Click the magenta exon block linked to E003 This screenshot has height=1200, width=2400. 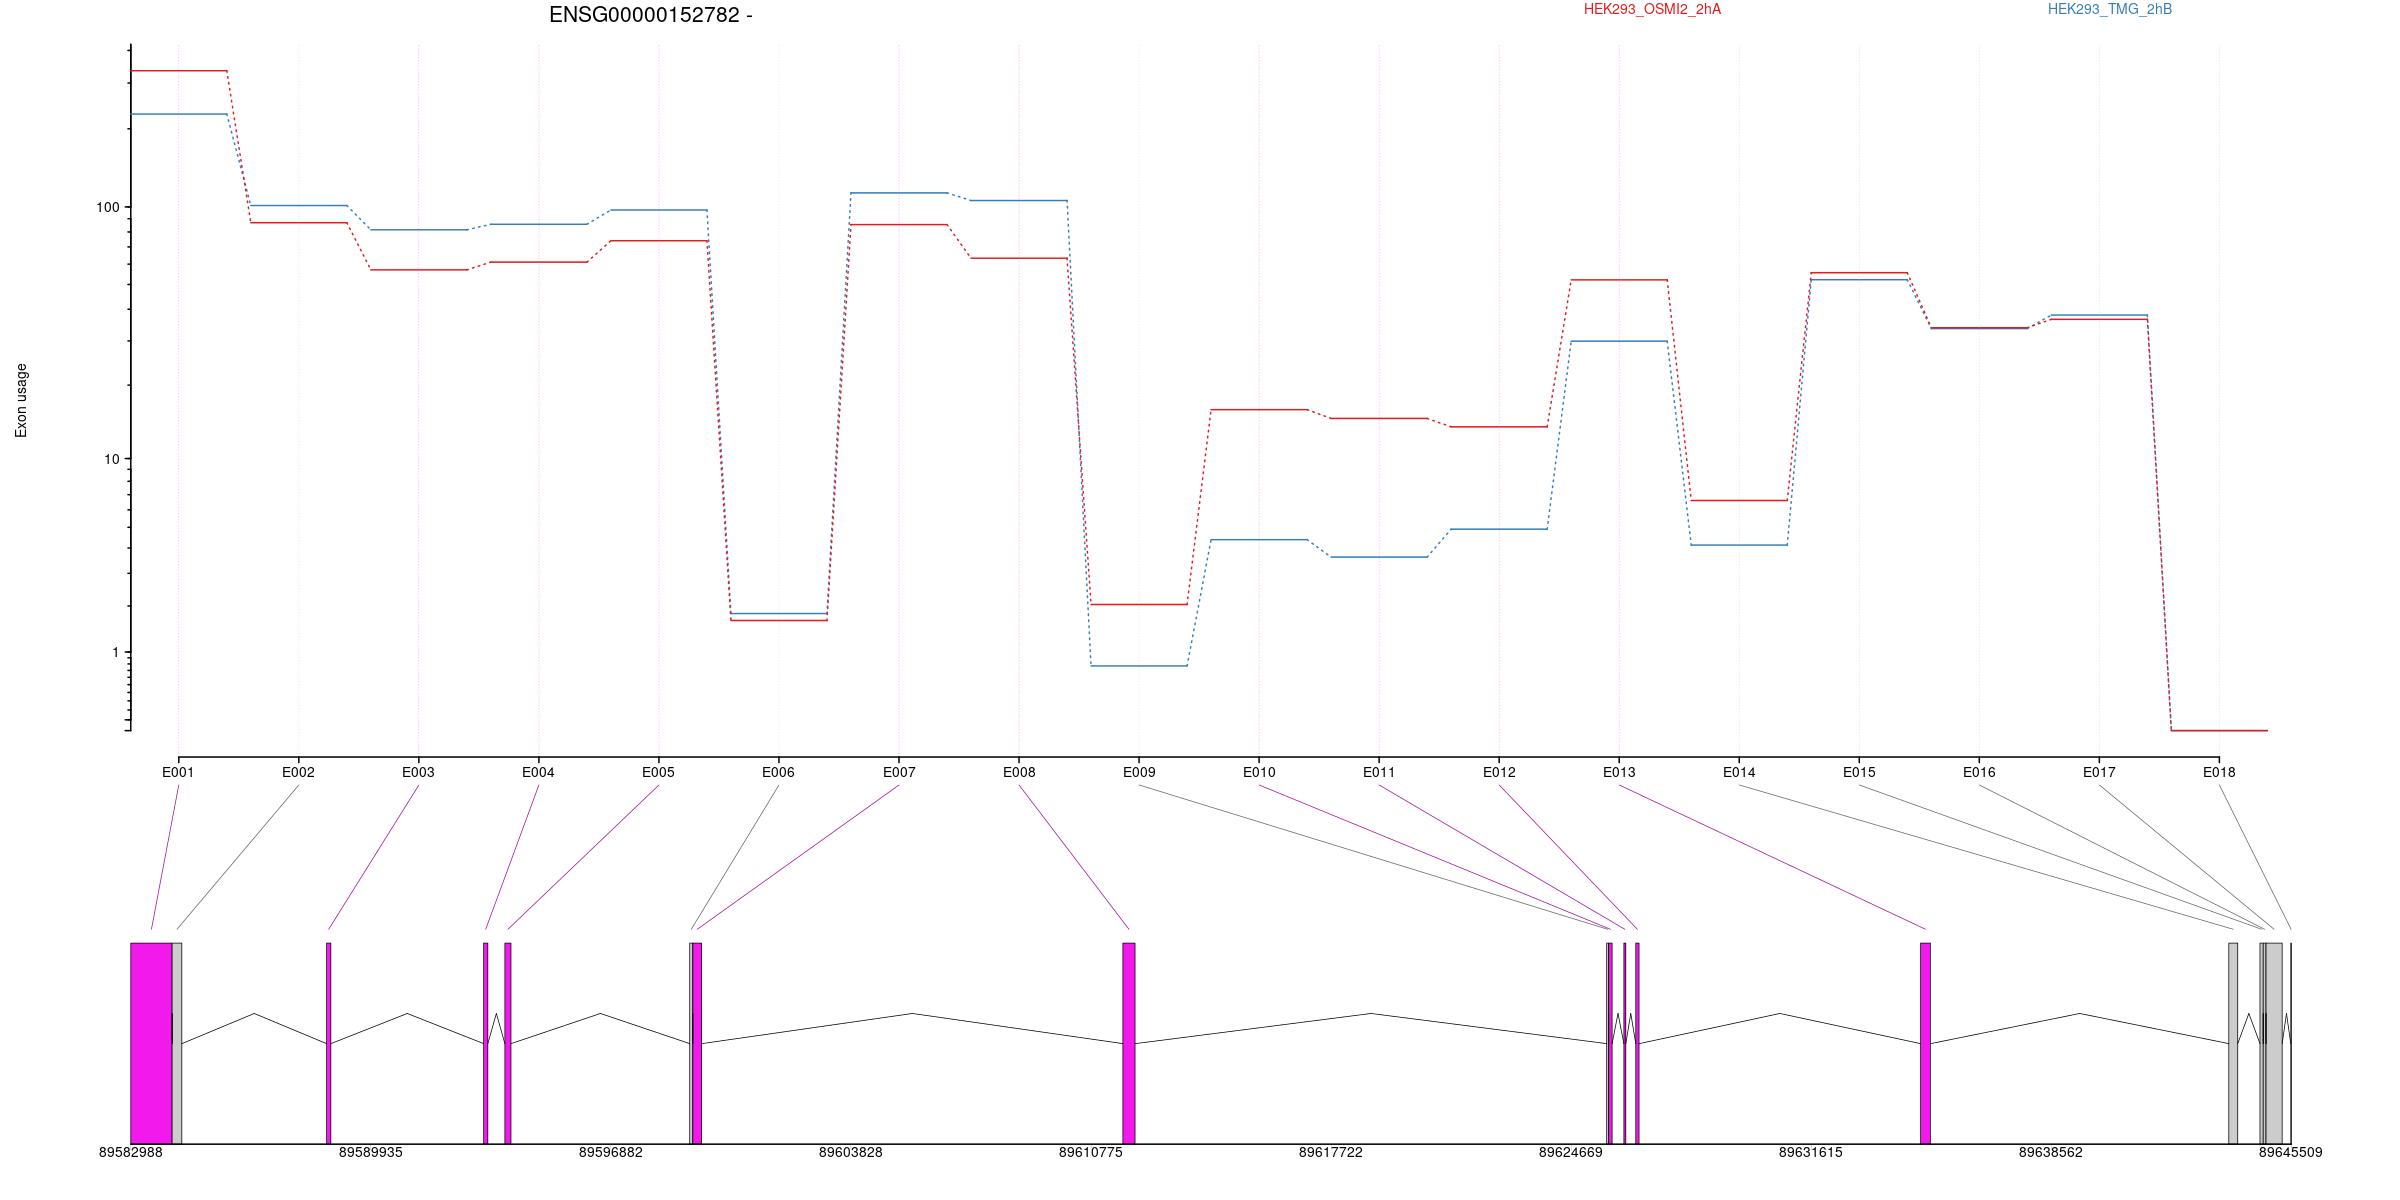tap(328, 1043)
